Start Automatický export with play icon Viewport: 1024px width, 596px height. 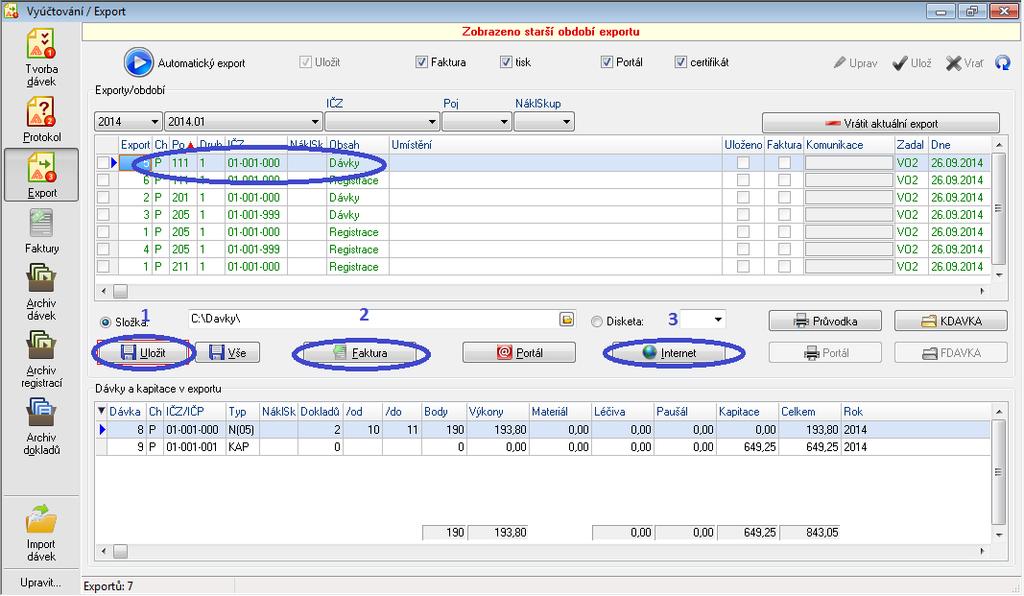138,63
